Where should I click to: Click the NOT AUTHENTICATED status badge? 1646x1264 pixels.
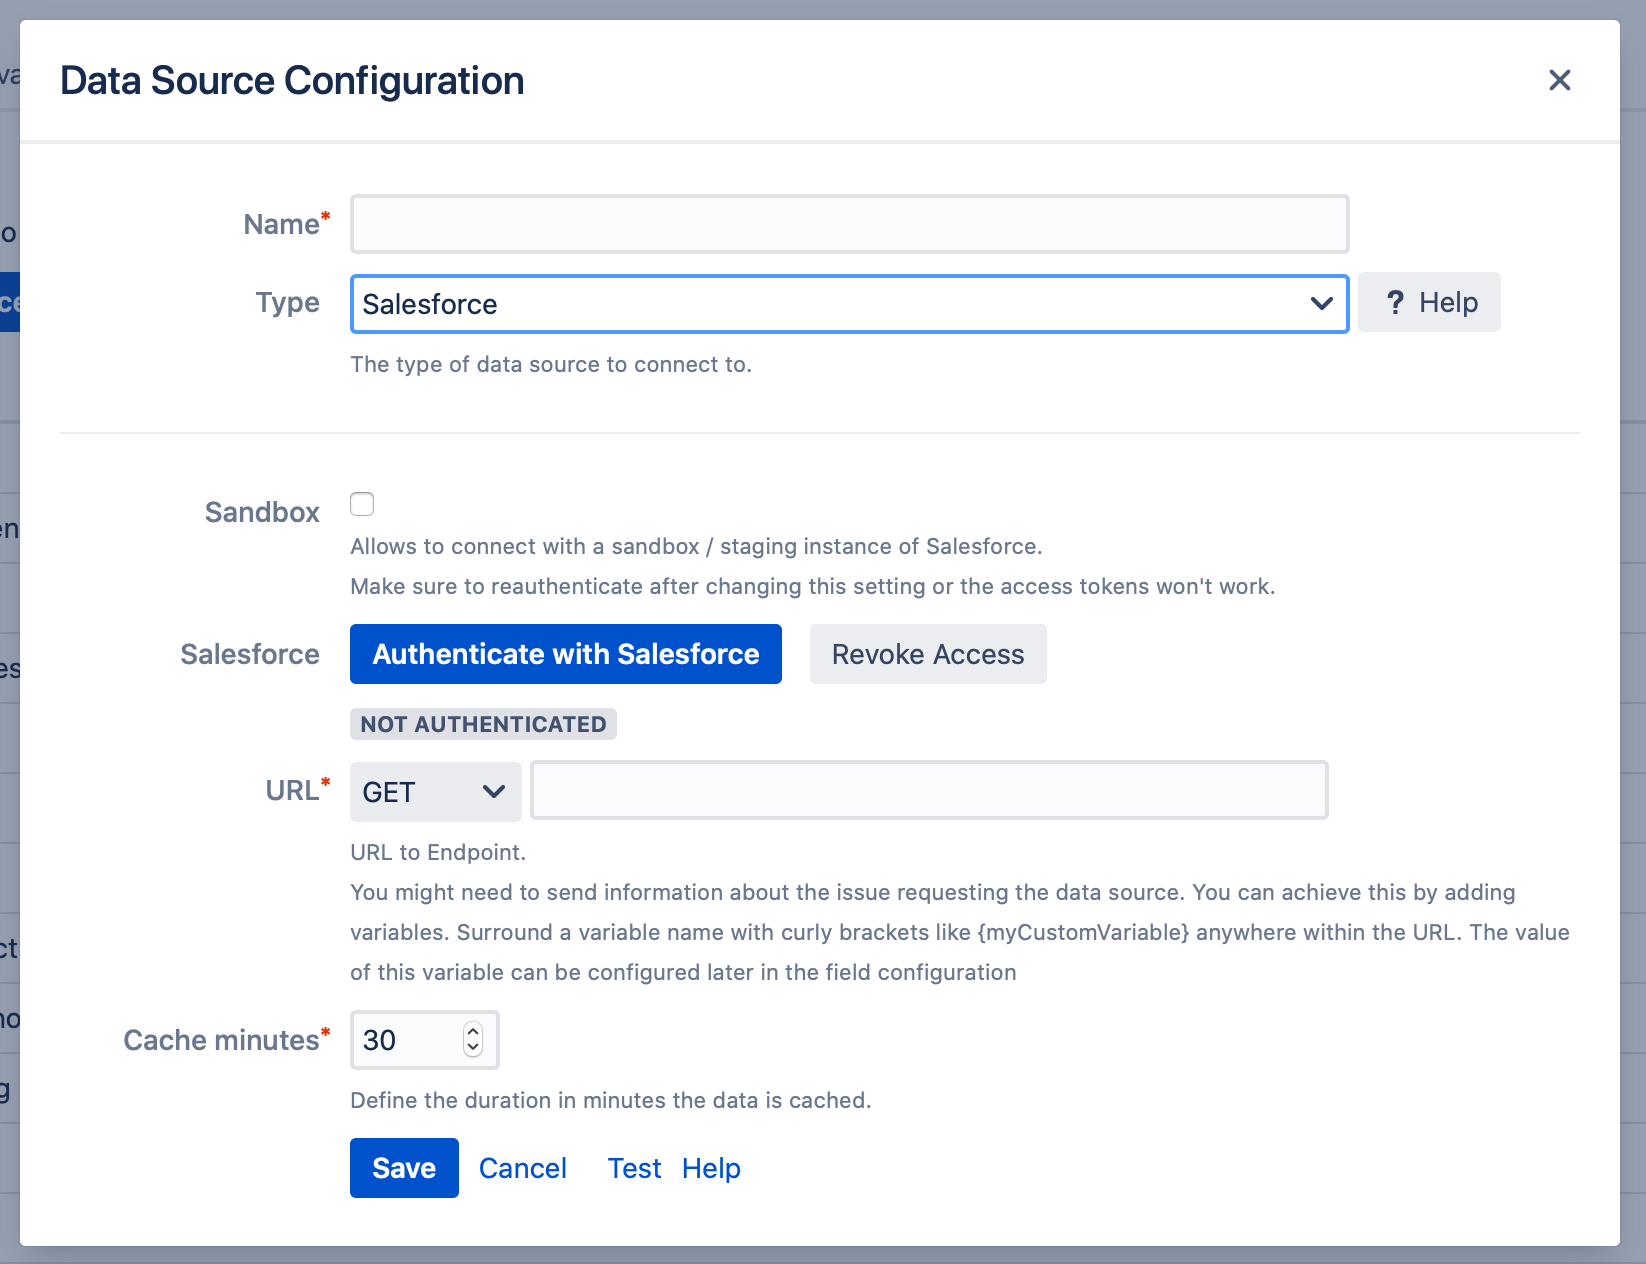483,724
